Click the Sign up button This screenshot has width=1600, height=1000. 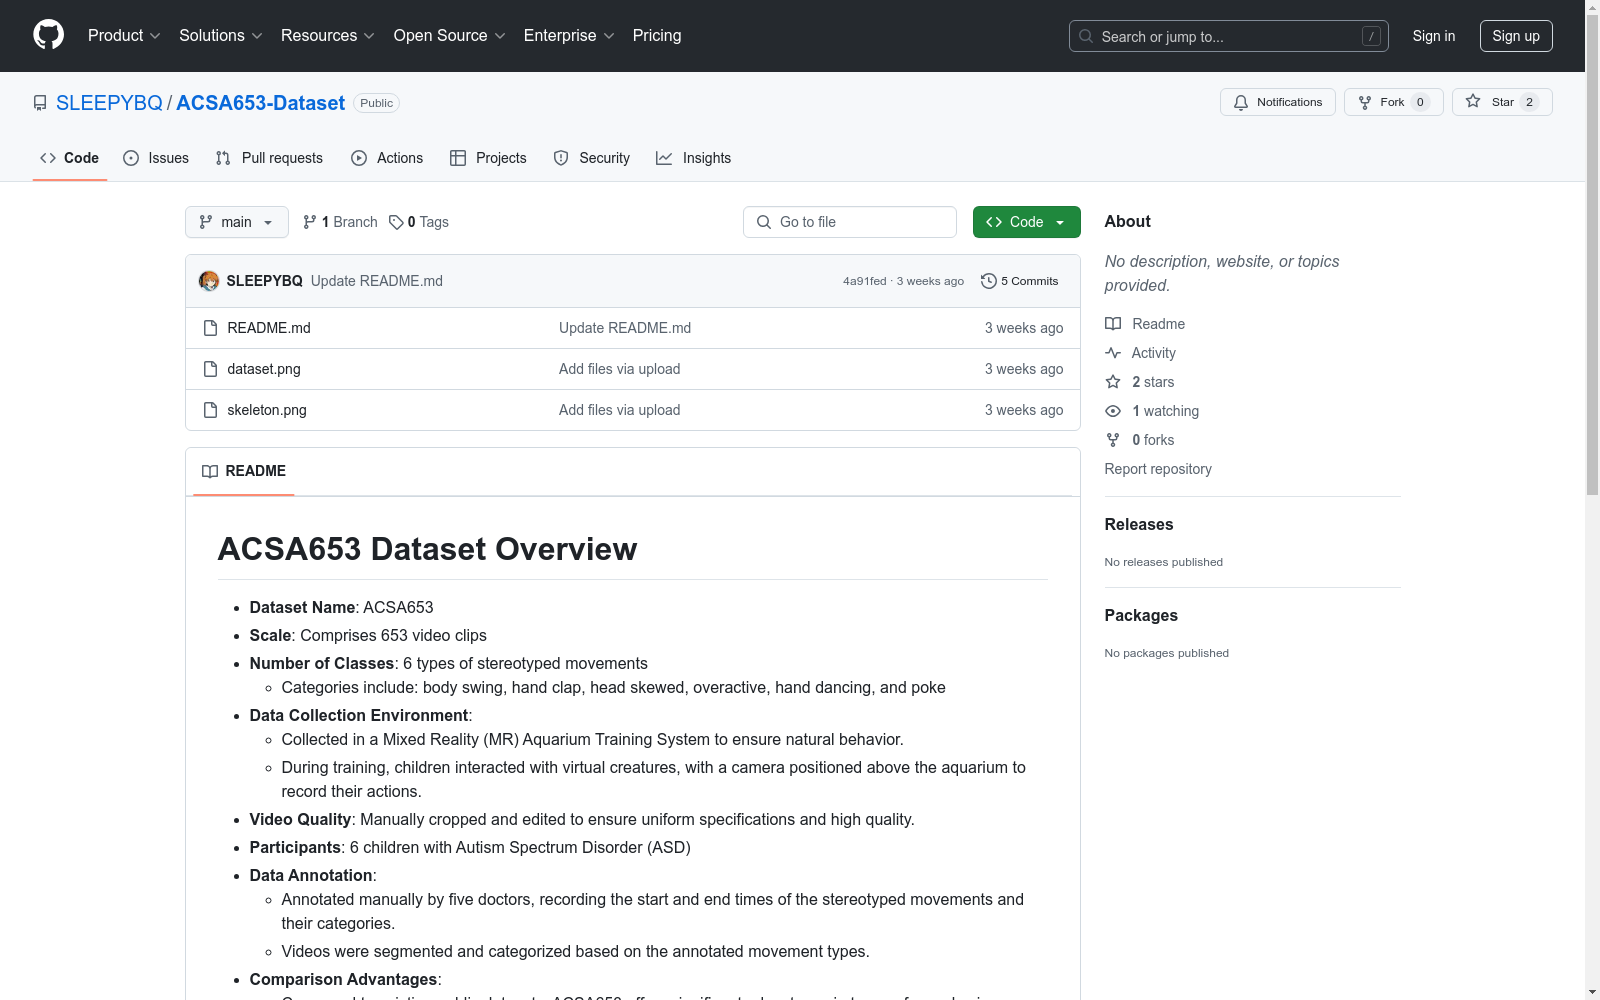(x=1516, y=36)
